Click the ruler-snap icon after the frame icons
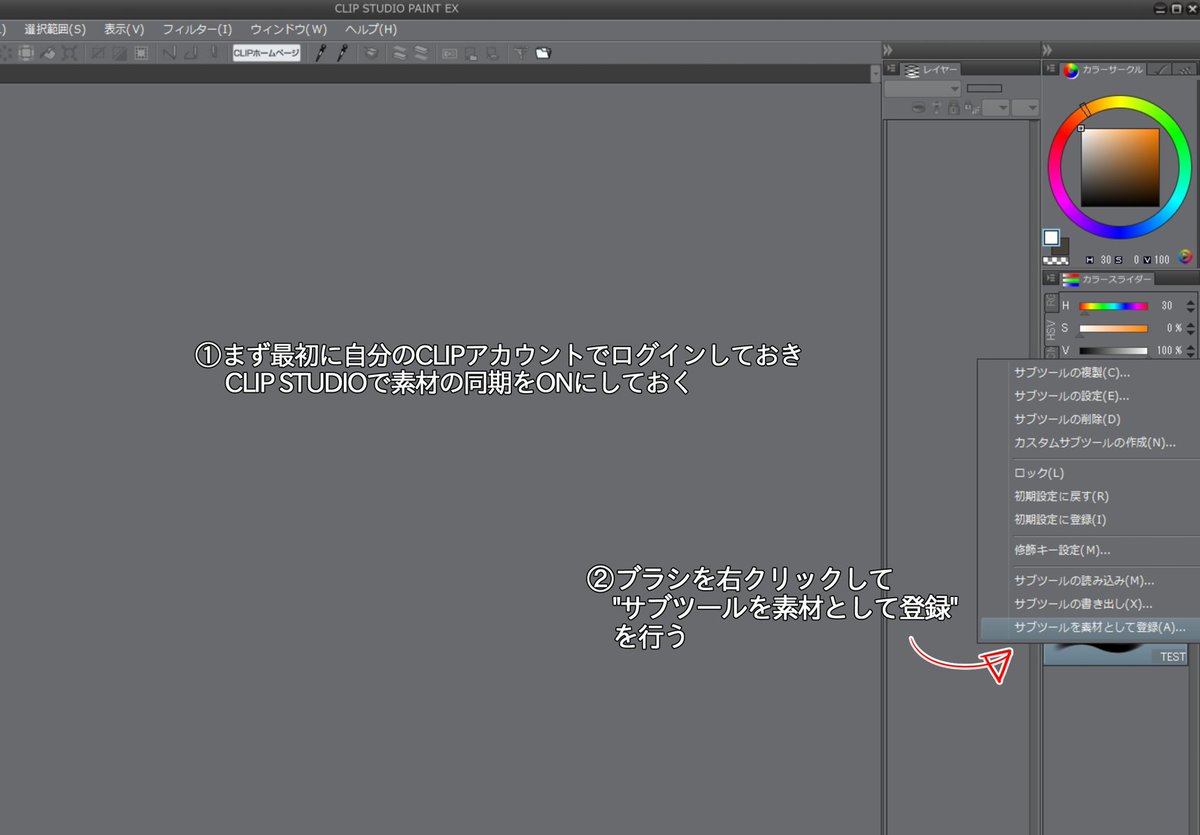The height and width of the screenshot is (835, 1200). (168, 53)
